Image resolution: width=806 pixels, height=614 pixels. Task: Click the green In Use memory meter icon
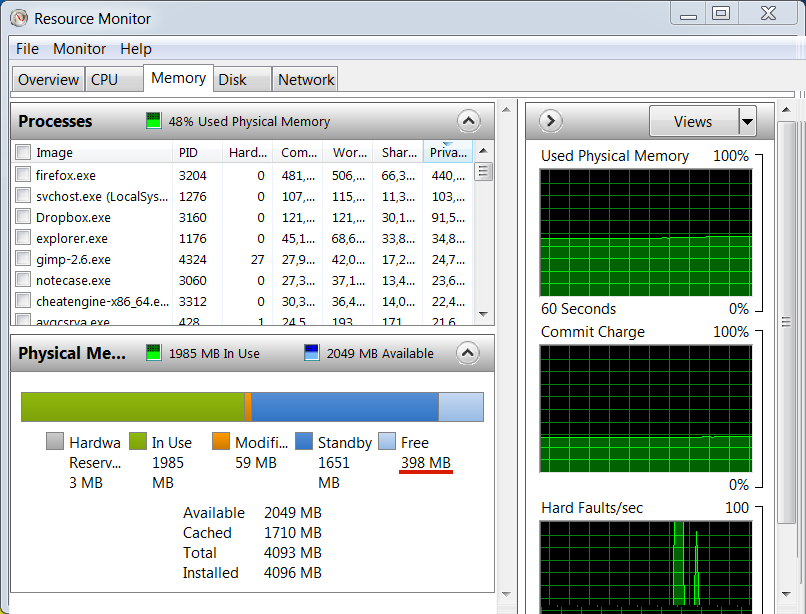[x=153, y=353]
